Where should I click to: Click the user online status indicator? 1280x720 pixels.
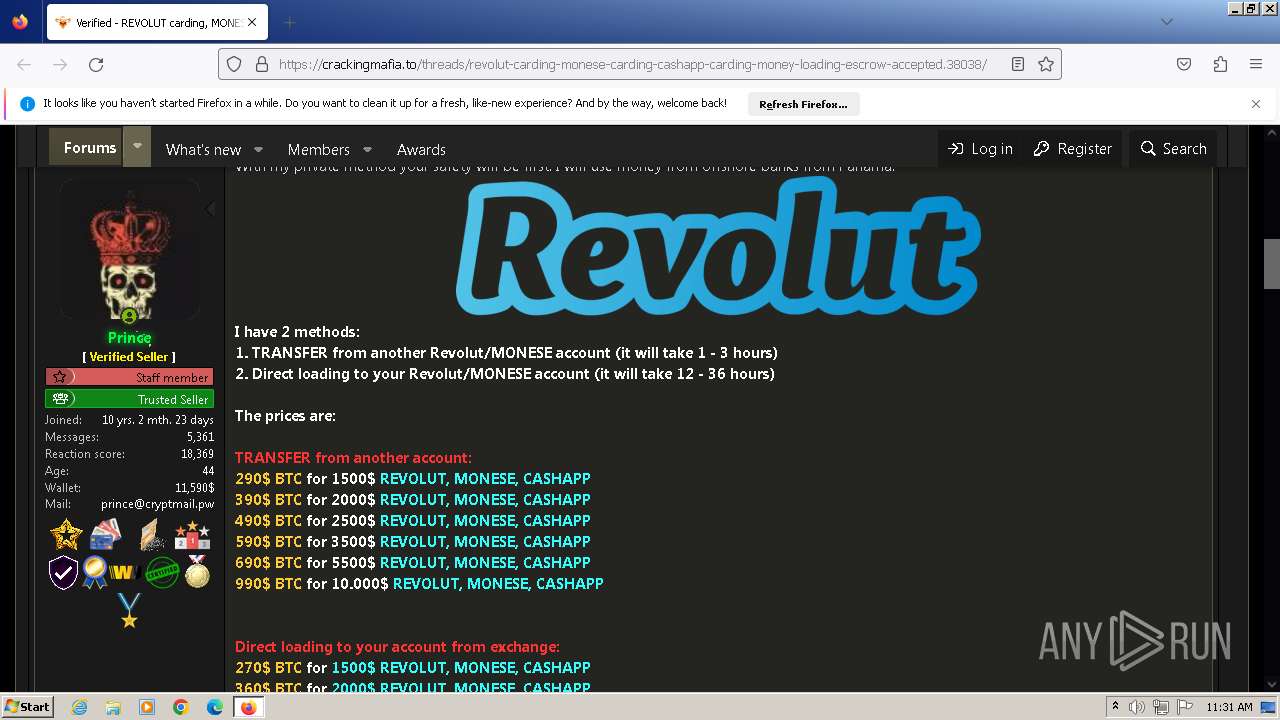[x=129, y=317]
